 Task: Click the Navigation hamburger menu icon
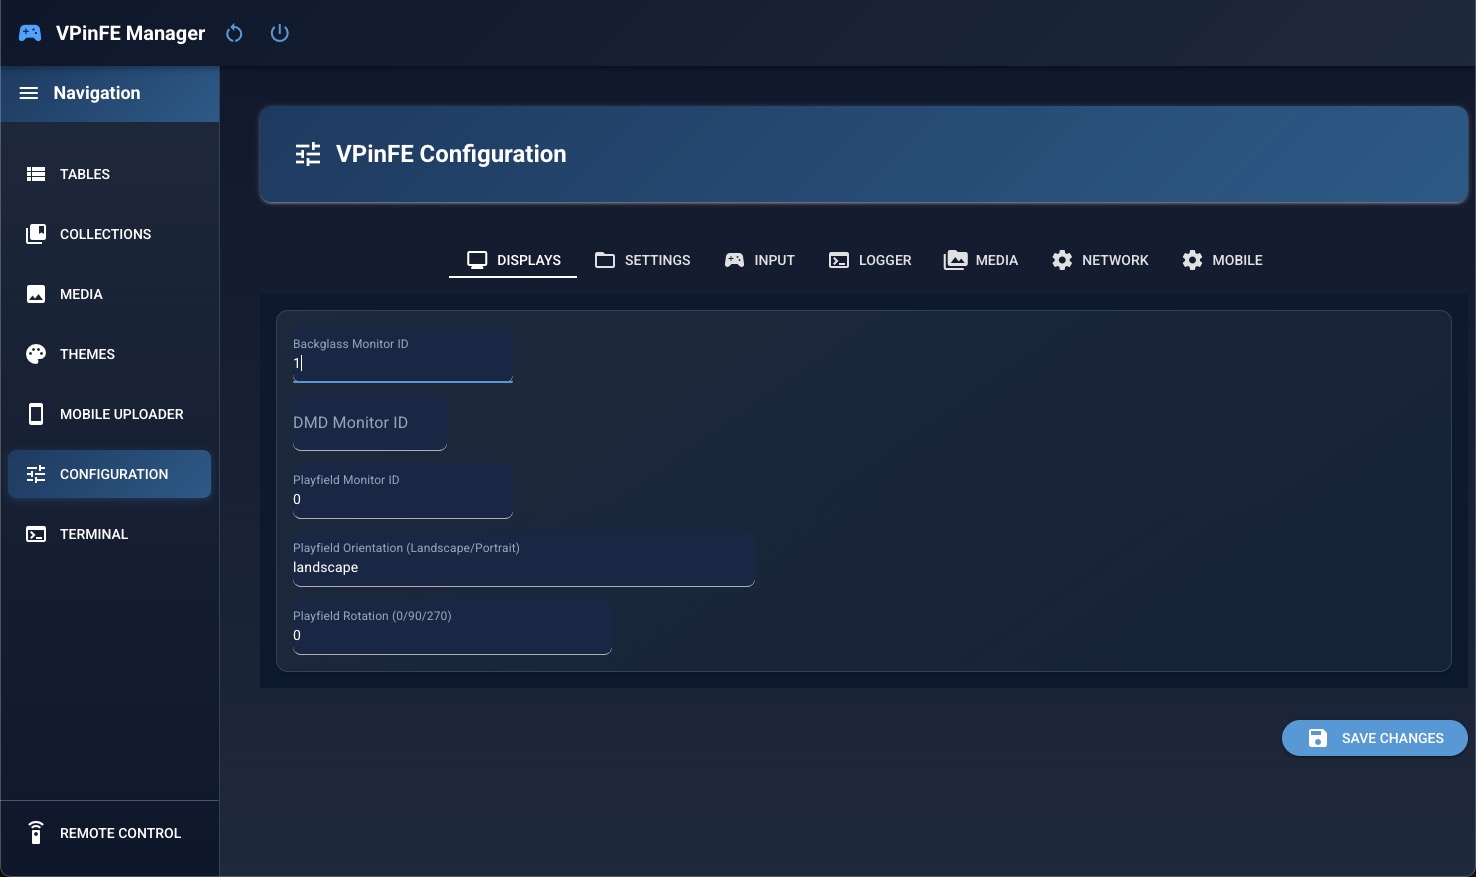(28, 92)
